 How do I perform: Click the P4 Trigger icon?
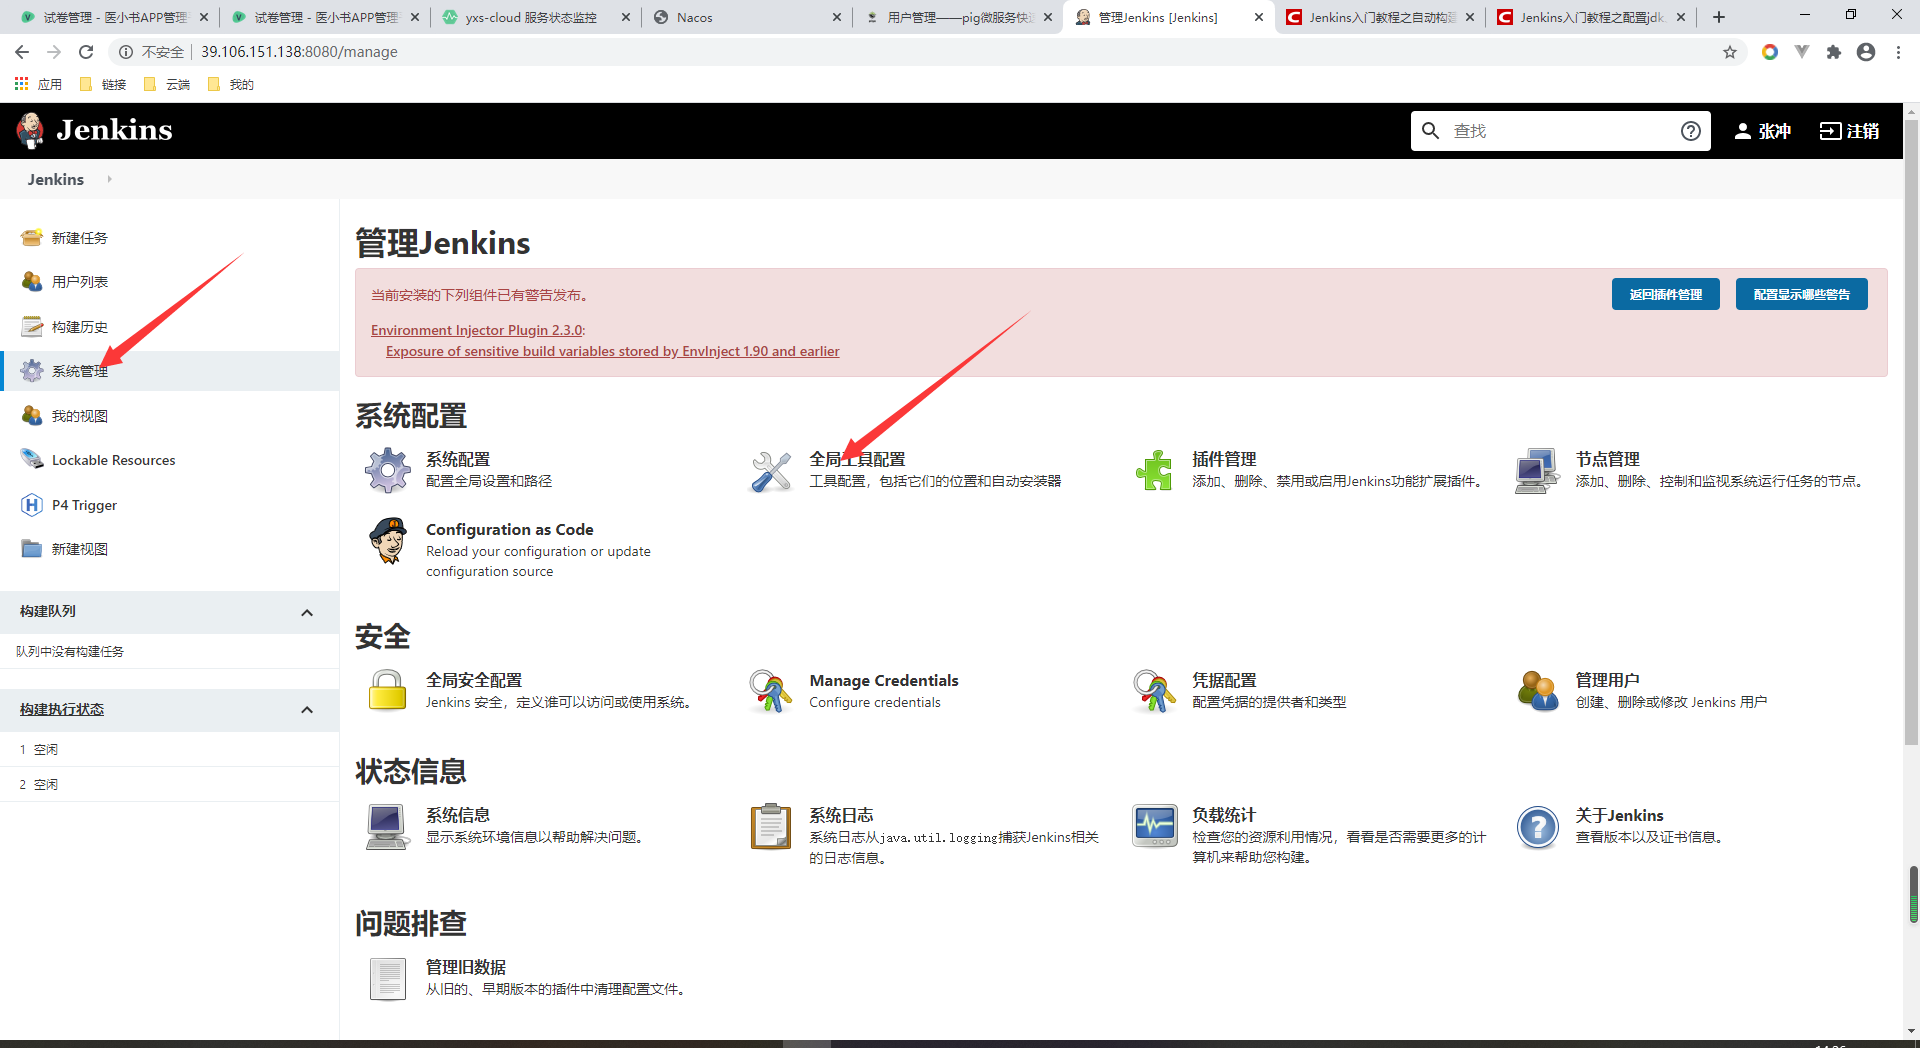[x=32, y=504]
